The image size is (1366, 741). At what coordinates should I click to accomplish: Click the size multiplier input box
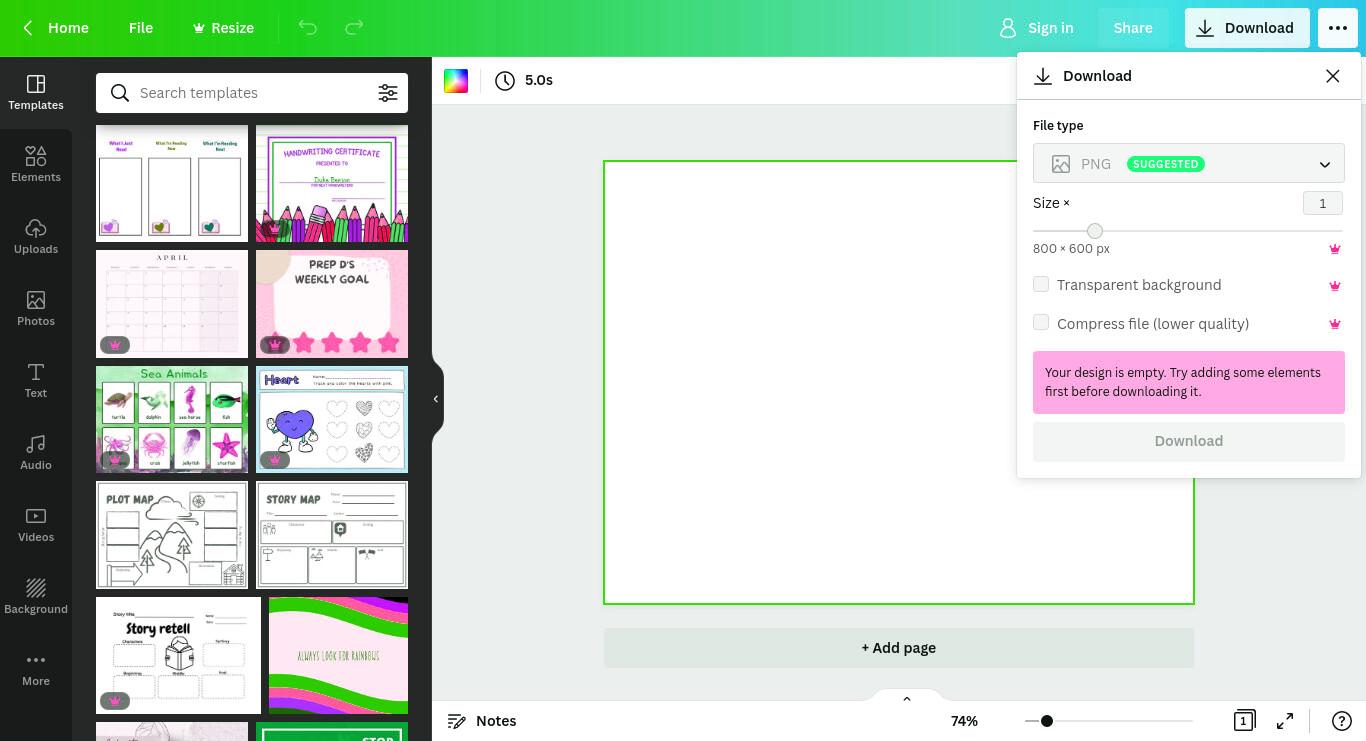tap(1323, 203)
